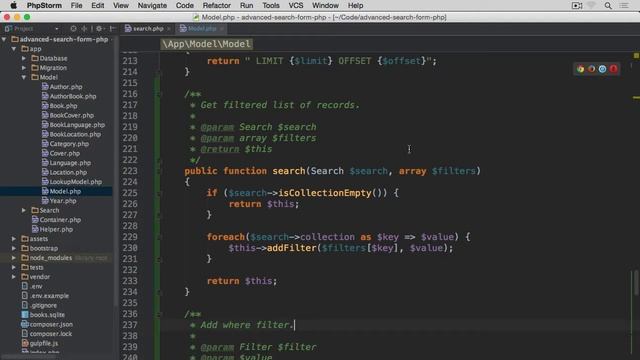Open the Refactor menu
Screen dimensions: 640x360
point(216,6)
